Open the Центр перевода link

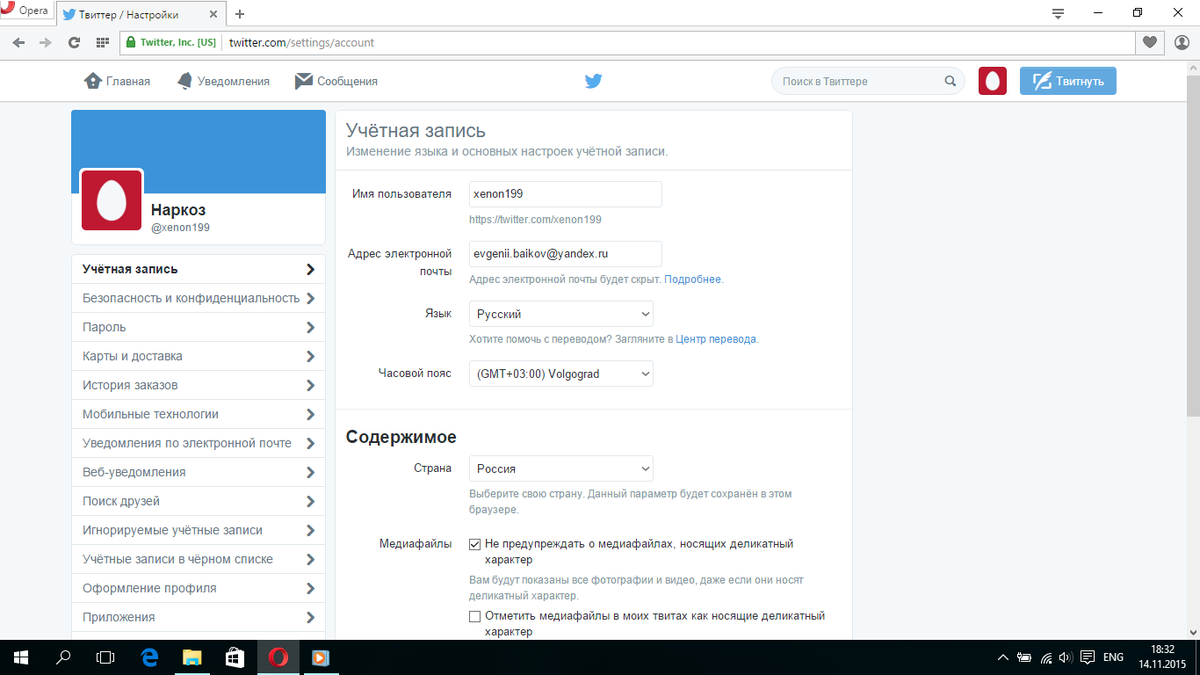pos(716,339)
